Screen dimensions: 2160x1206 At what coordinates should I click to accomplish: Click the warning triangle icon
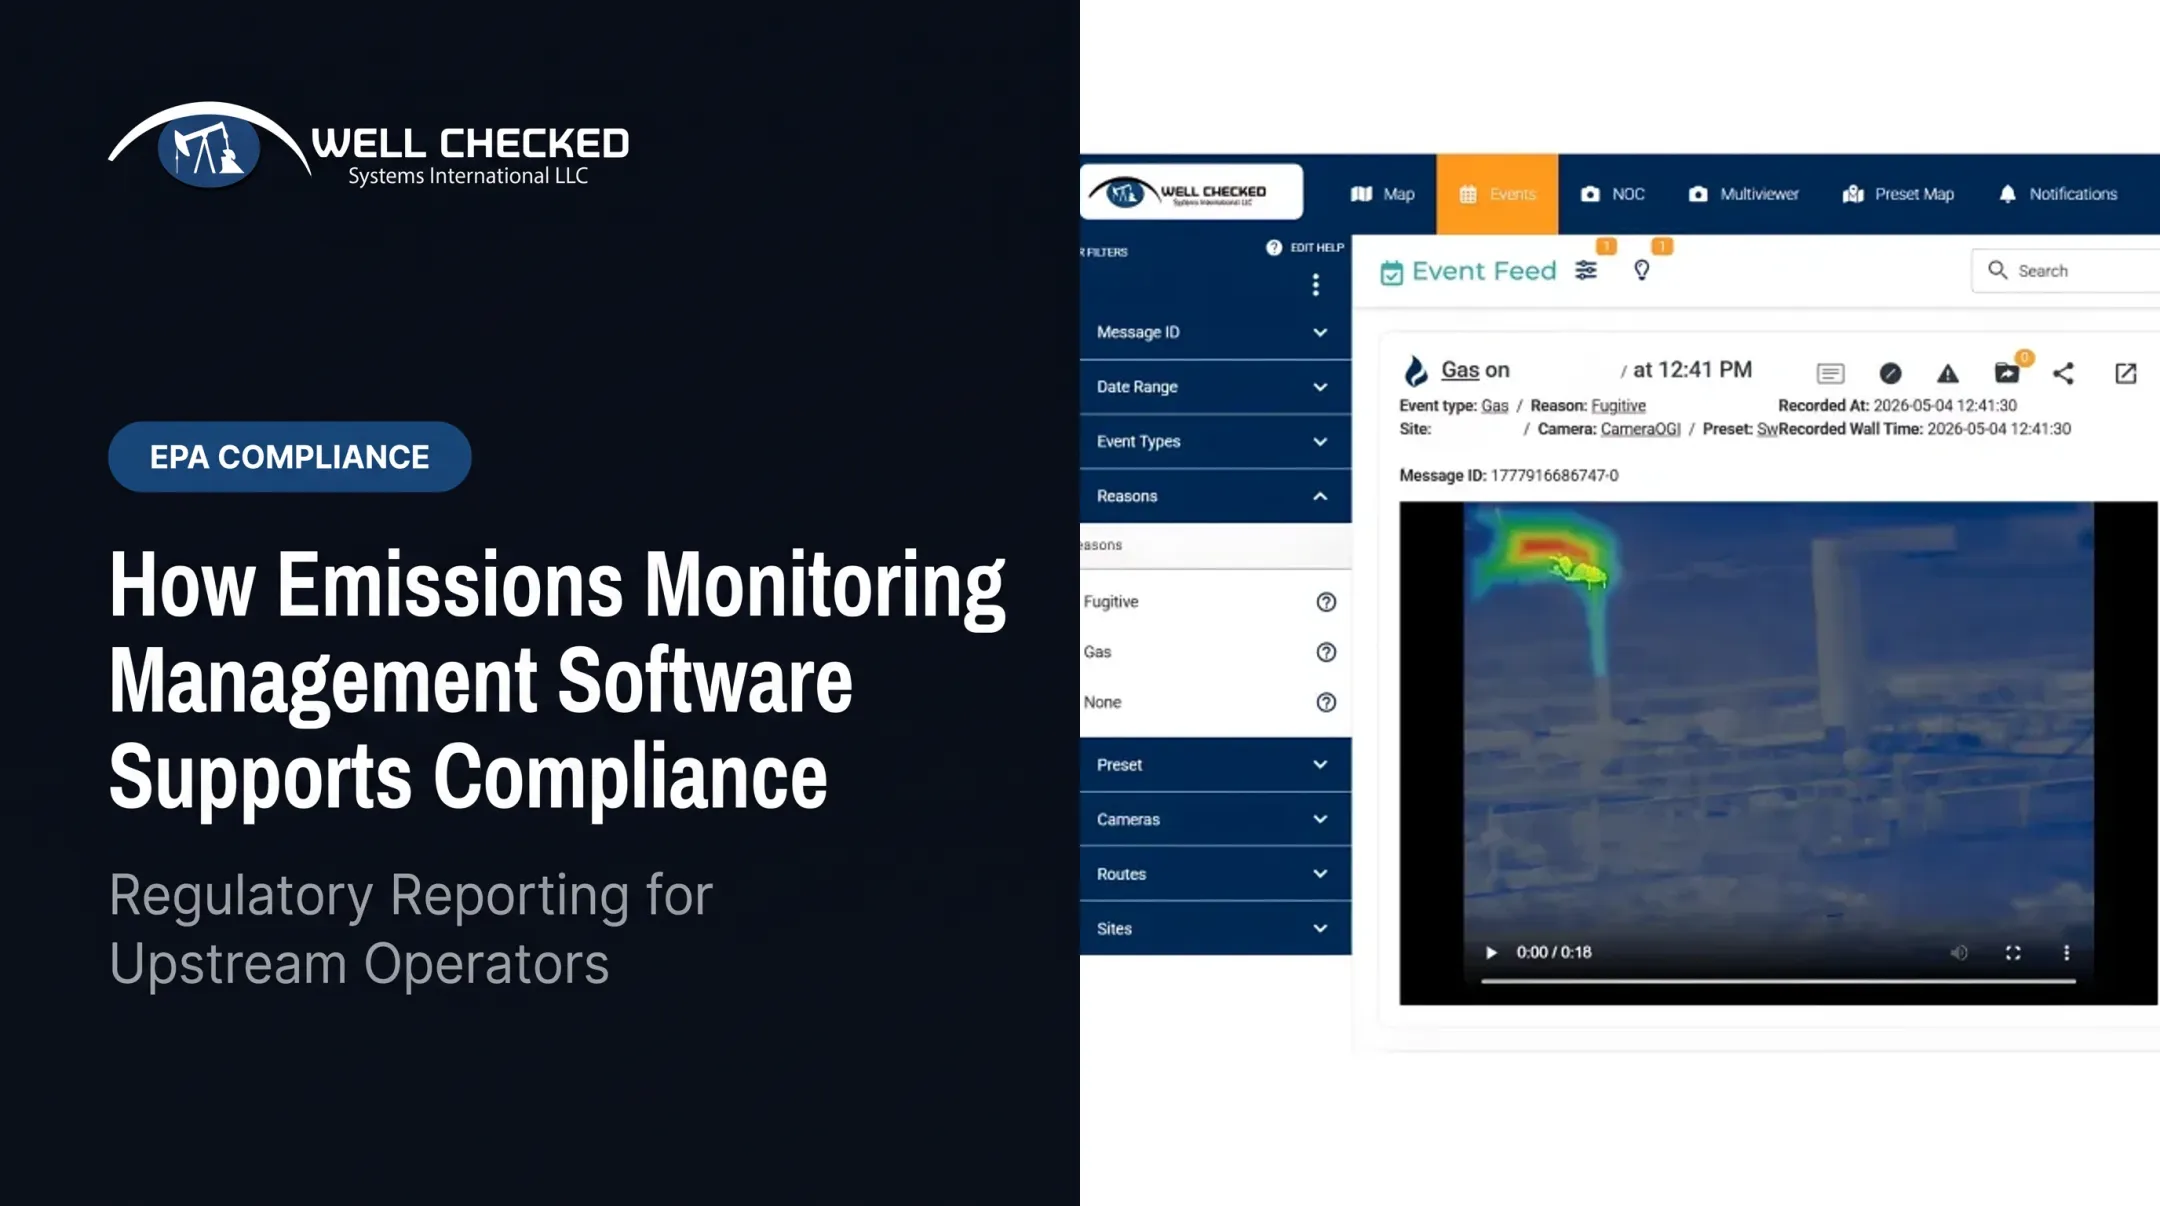click(1947, 374)
